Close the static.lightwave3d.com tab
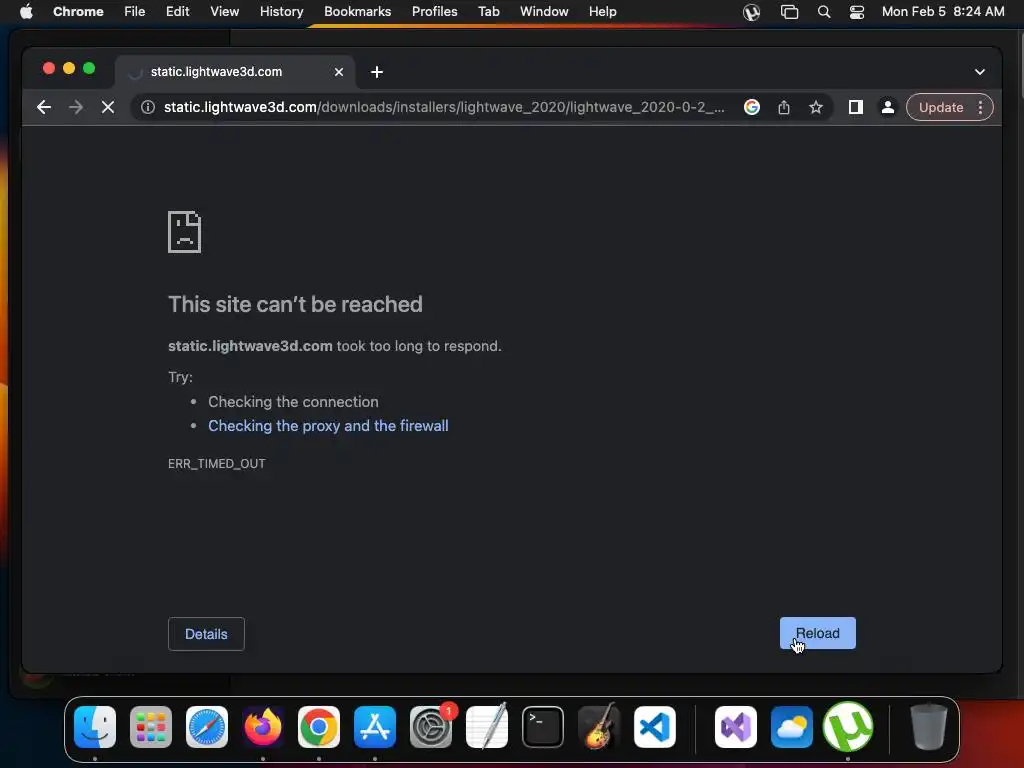This screenshot has width=1024, height=768. click(x=339, y=72)
